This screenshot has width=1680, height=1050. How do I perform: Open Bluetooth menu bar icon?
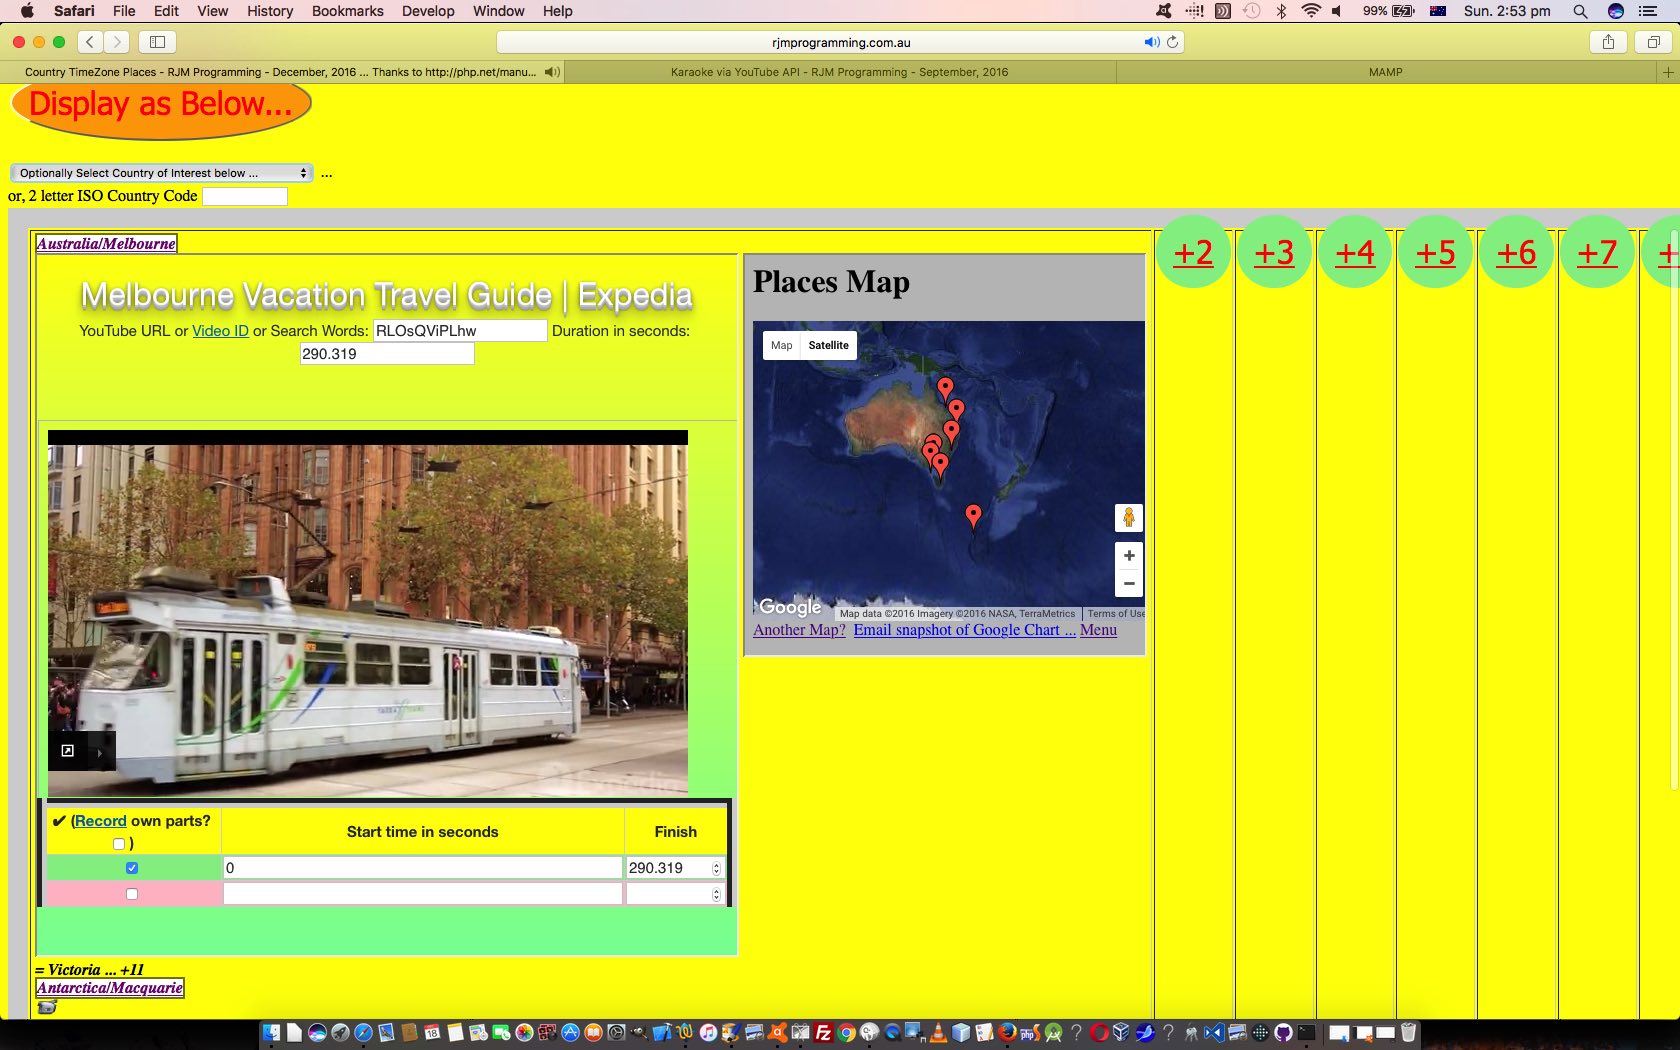(x=1281, y=11)
